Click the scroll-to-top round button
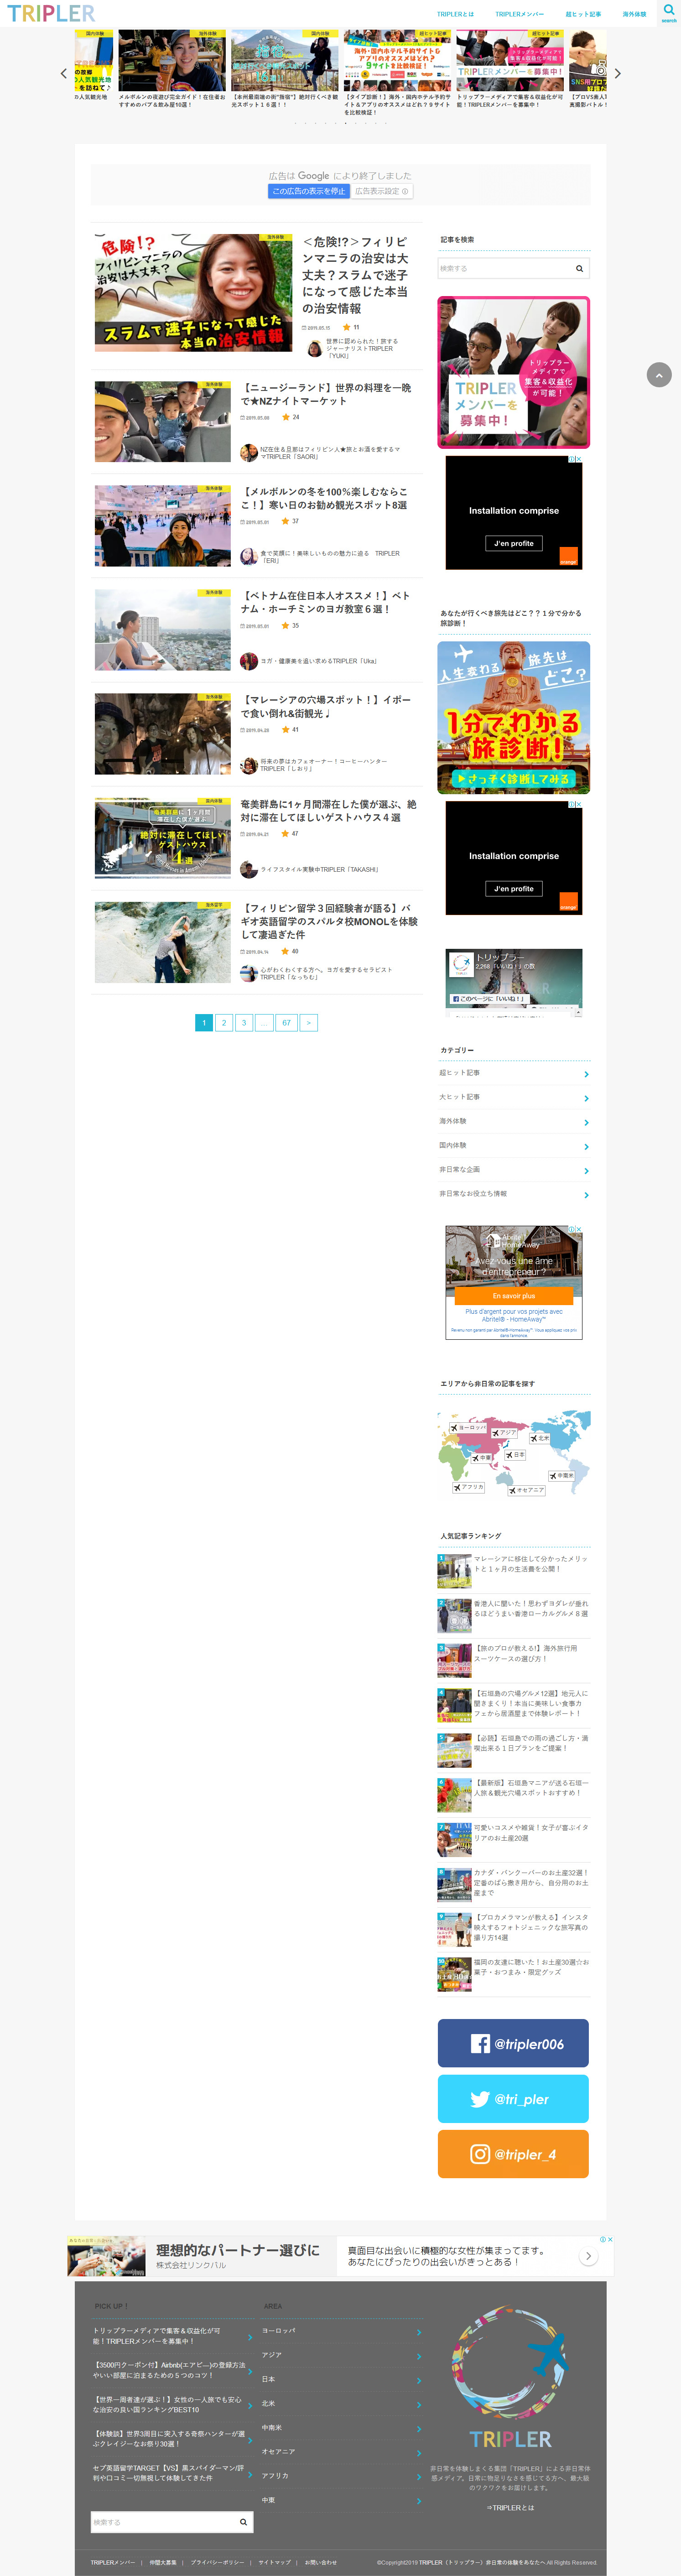 coord(658,374)
